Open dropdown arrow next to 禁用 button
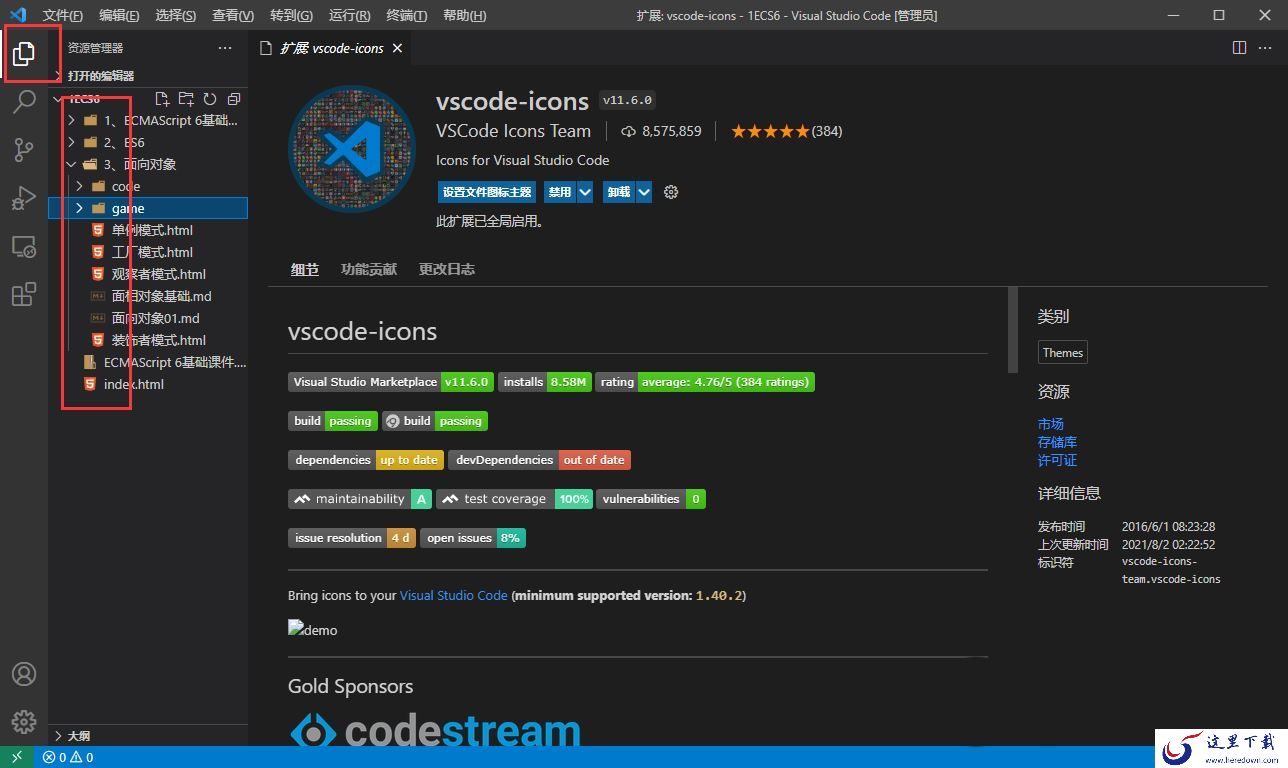 tap(585, 192)
